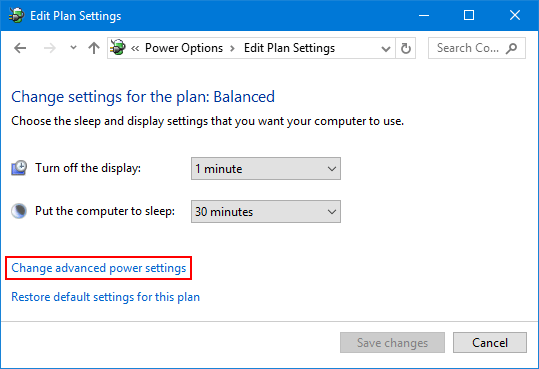This screenshot has width=539, height=369.
Task: Open the Turn off the display dropdown
Action: tap(266, 169)
